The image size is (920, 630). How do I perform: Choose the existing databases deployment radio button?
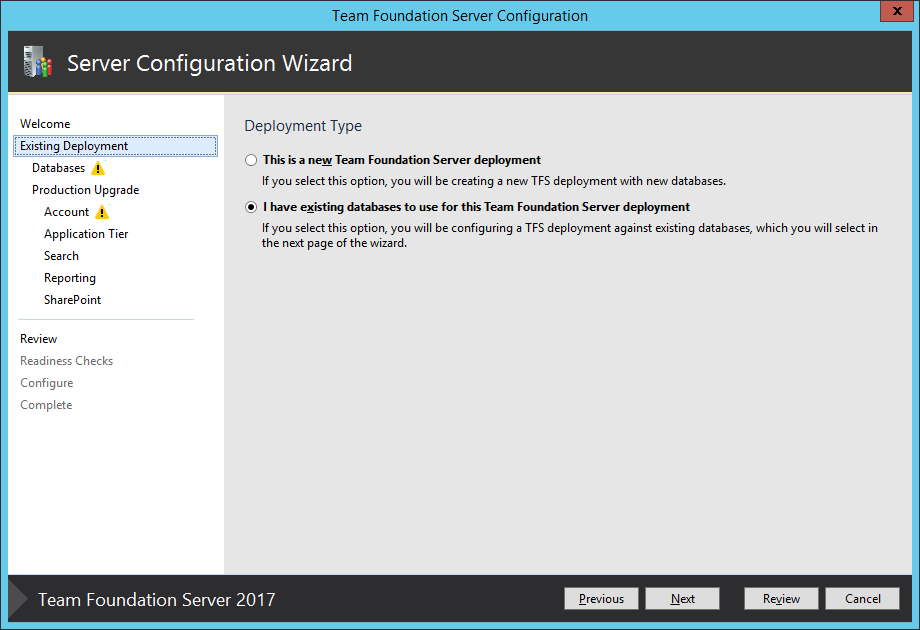tap(251, 207)
